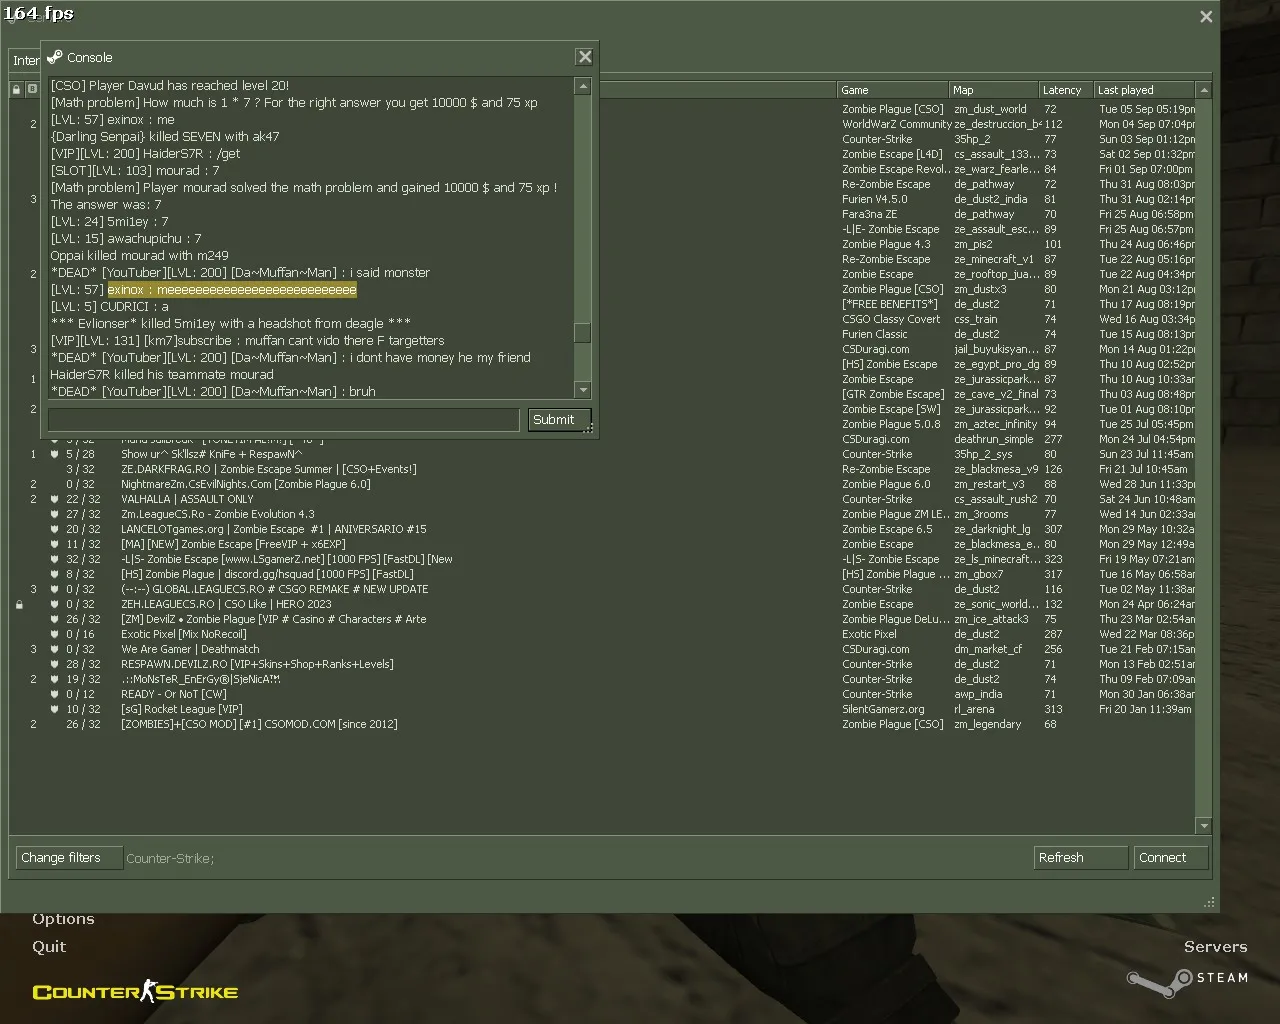Click console scrollbar down arrow
The width and height of the screenshot is (1280, 1024).
pos(582,389)
